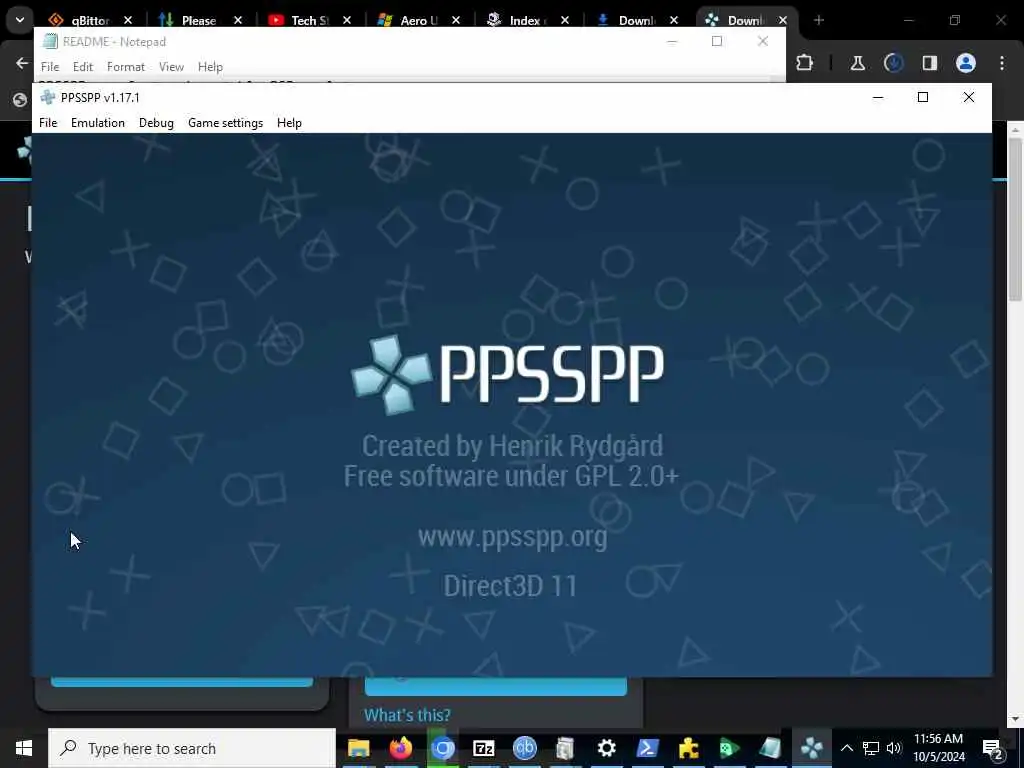Viewport: 1024px width, 768px height.
Task: Open the PPSSPP File menu
Action: pyautogui.click(x=48, y=123)
